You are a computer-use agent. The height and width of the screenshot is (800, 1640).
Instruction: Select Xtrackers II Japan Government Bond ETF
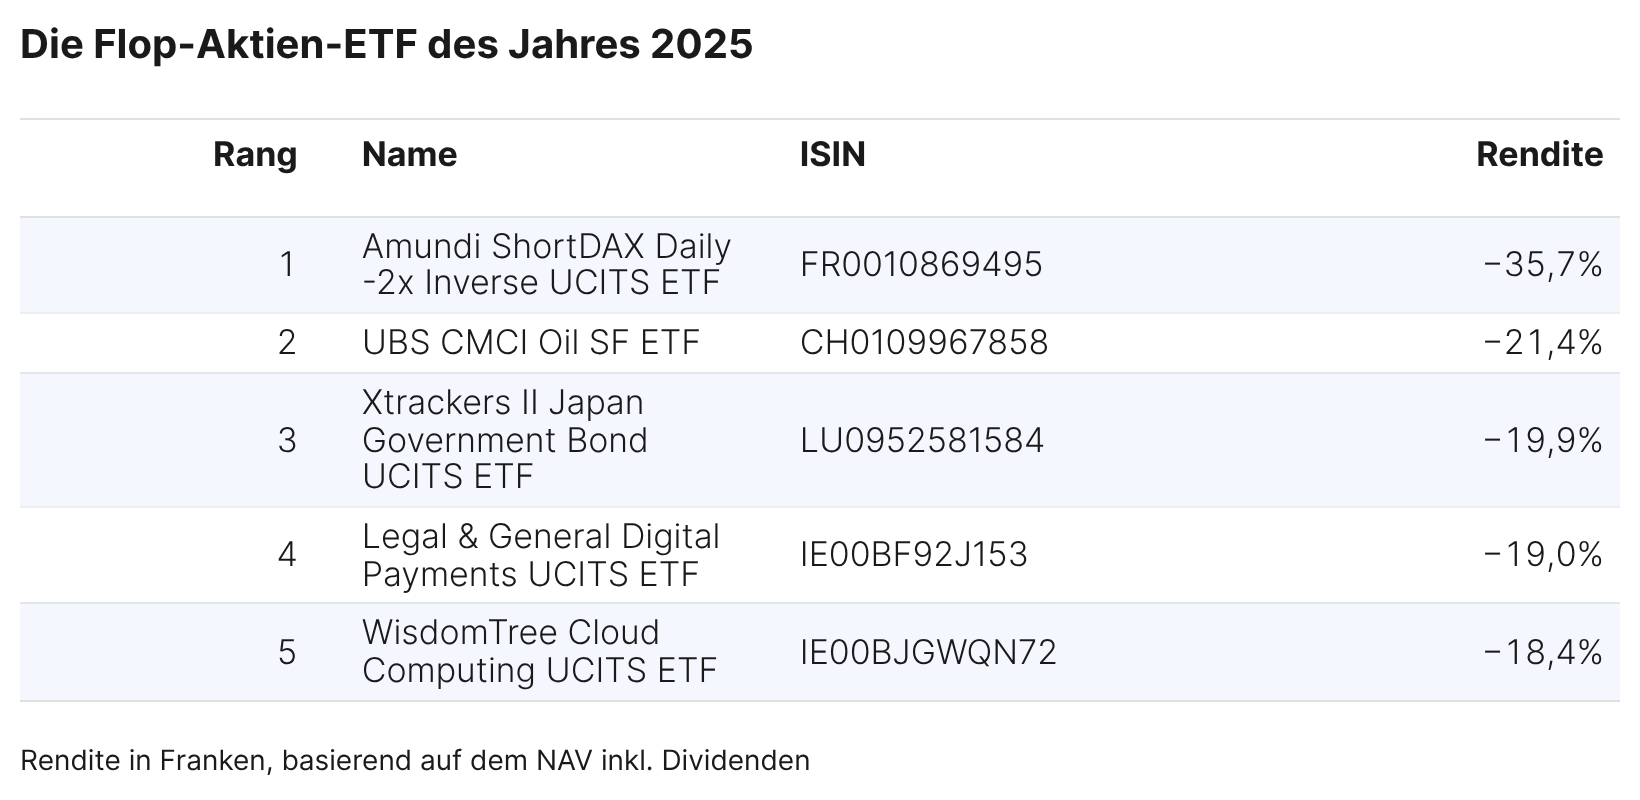505,440
